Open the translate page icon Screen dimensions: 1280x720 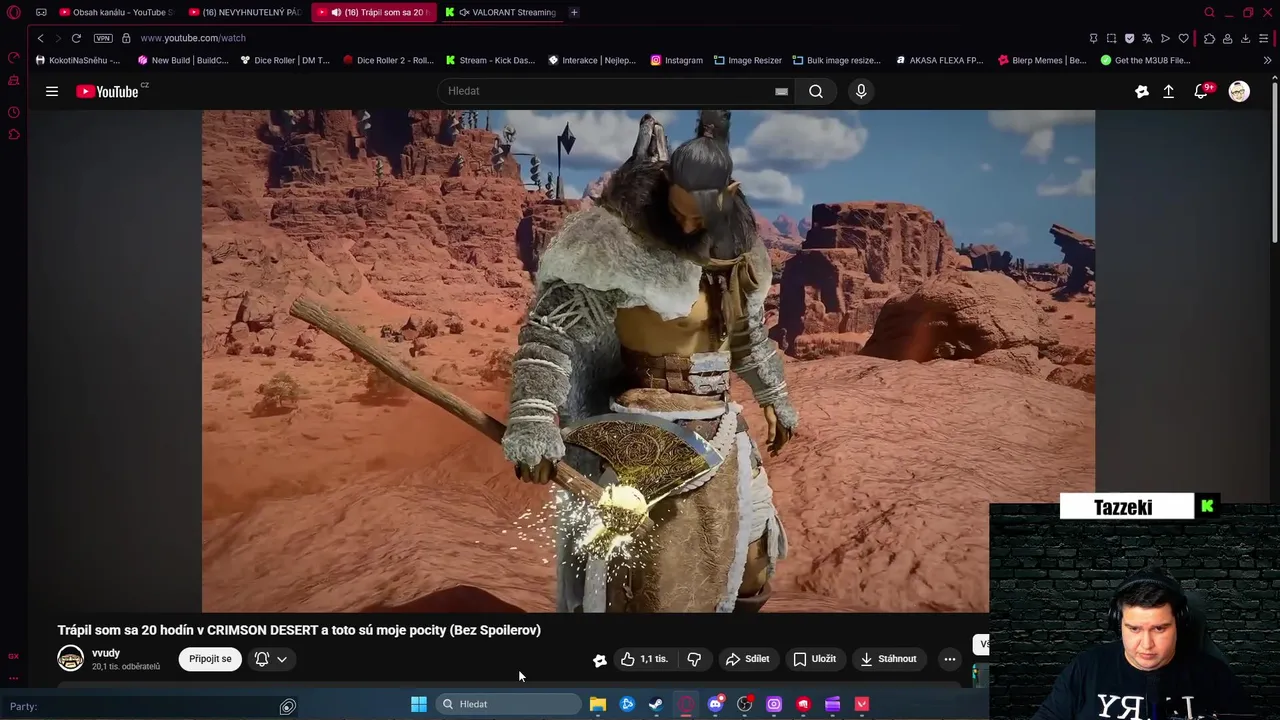tap(1147, 38)
